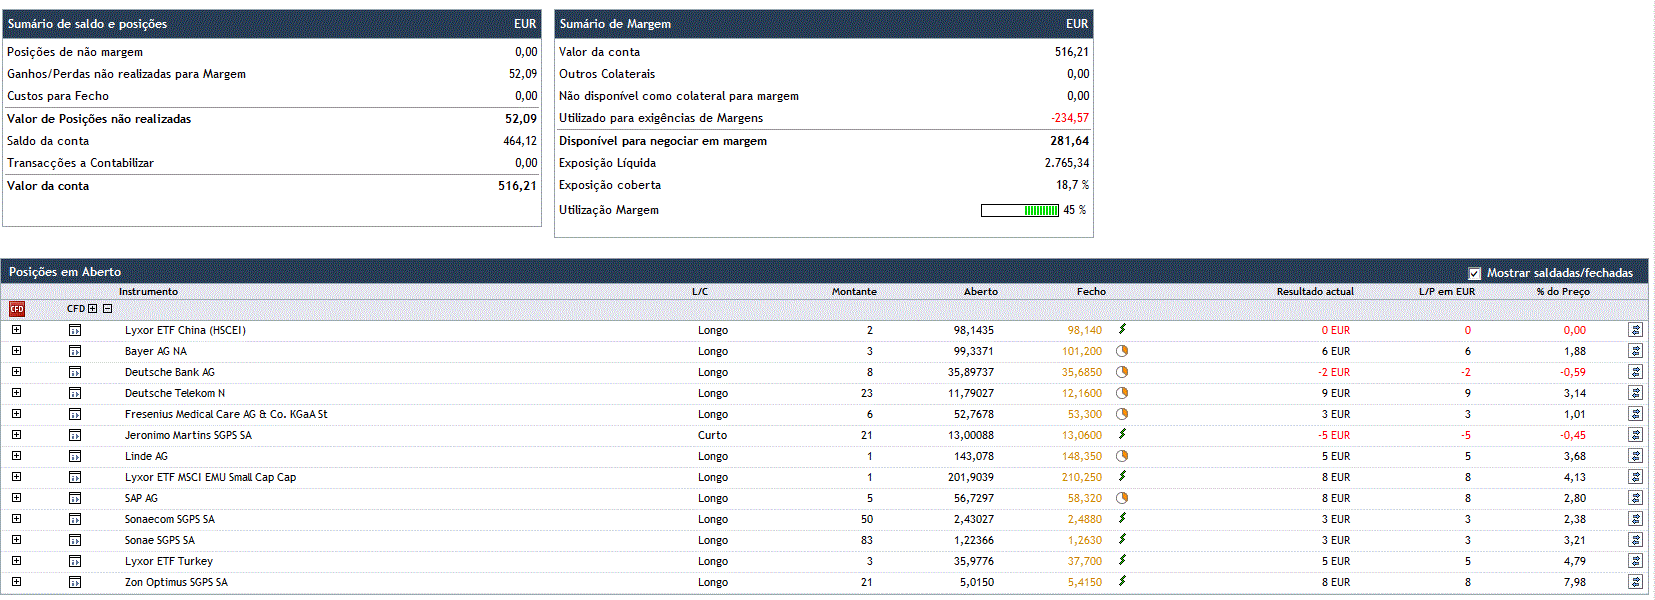Image resolution: width=1655 pixels, height=600 pixels.
Task: Expand the Fresenius Medical Care position row
Action: click(x=16, y=414)
